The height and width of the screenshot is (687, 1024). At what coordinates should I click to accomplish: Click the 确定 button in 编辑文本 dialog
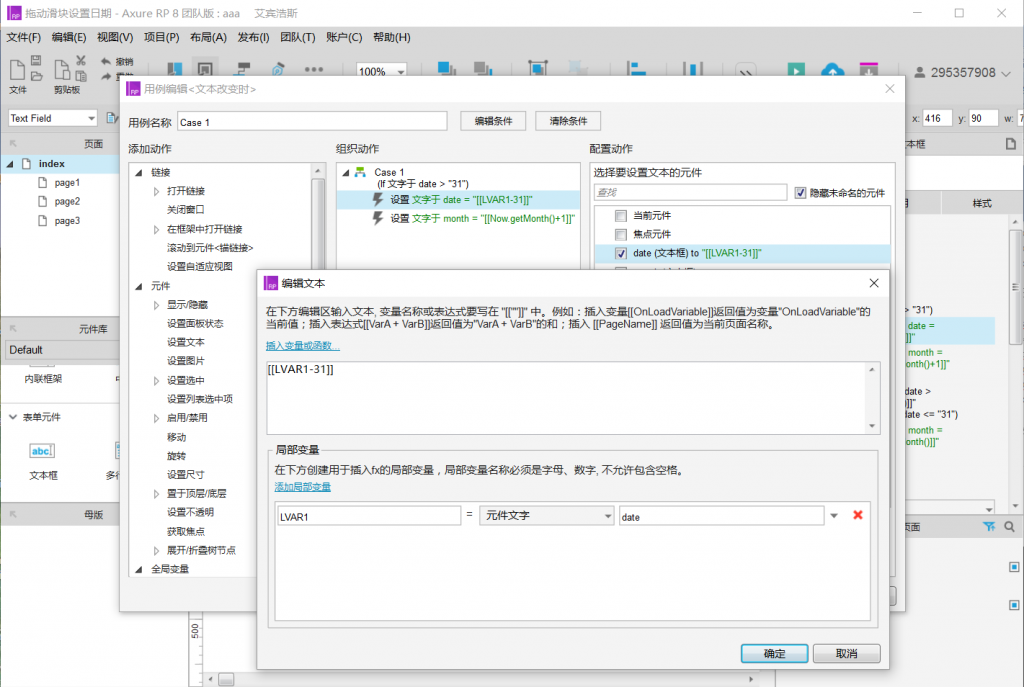coord(775,654)
